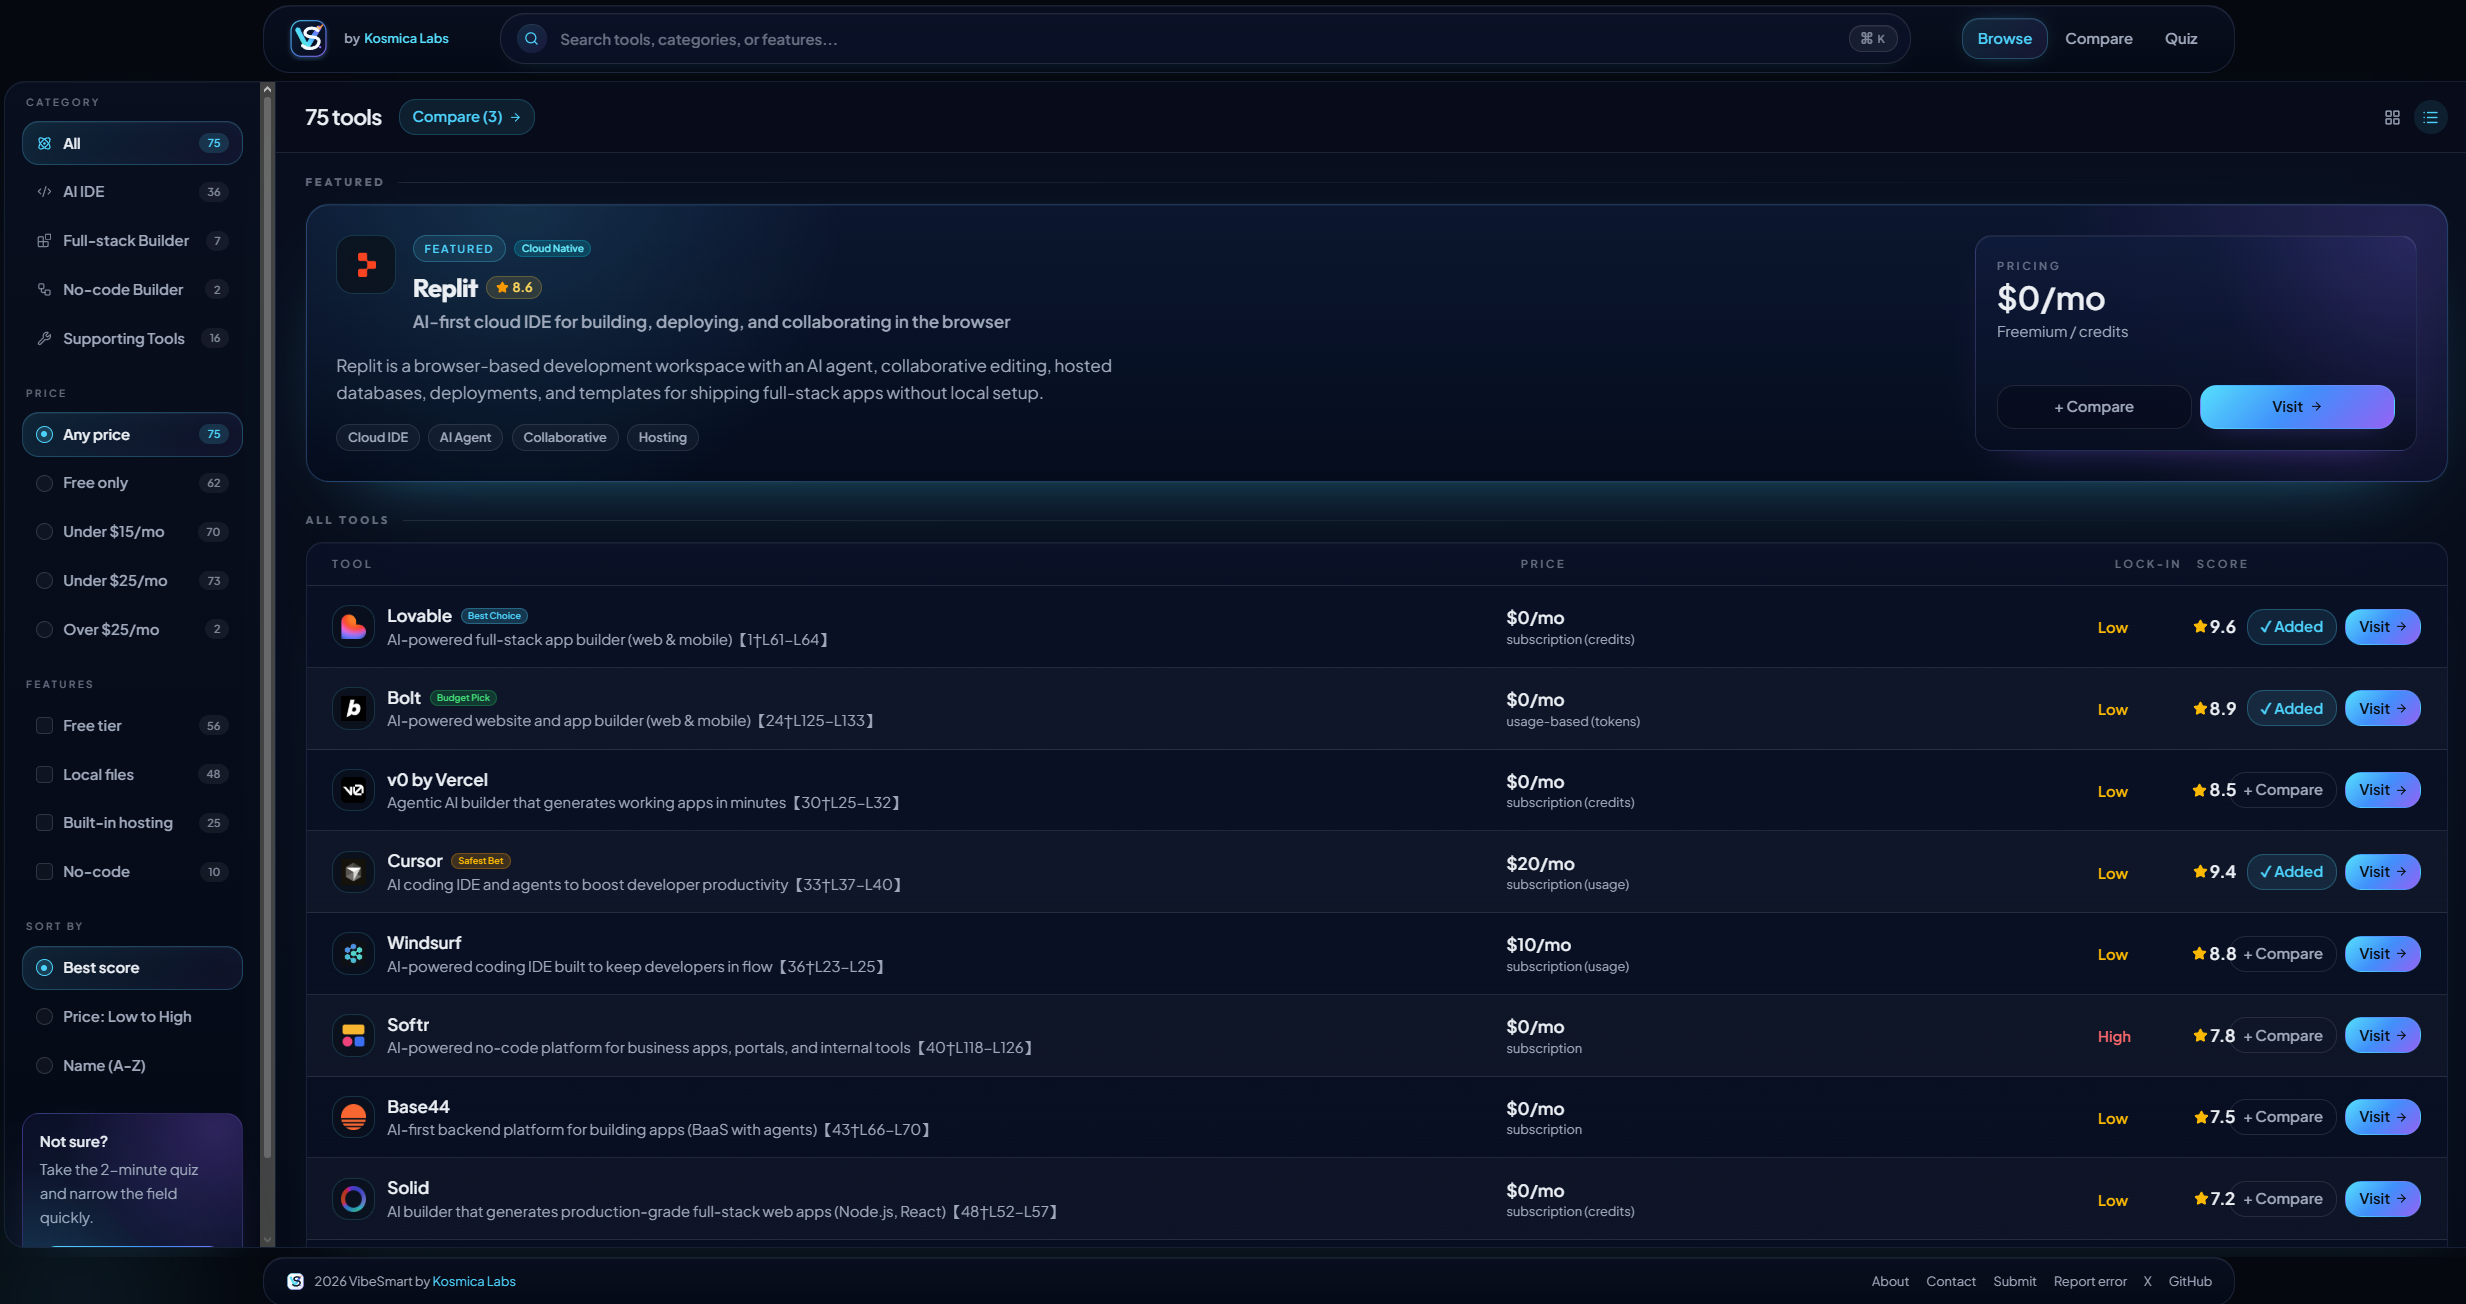The height and width of the screenshot is (1304, 2466).
Task: Open the Softr tool logo
Action: click(353, 1036)
